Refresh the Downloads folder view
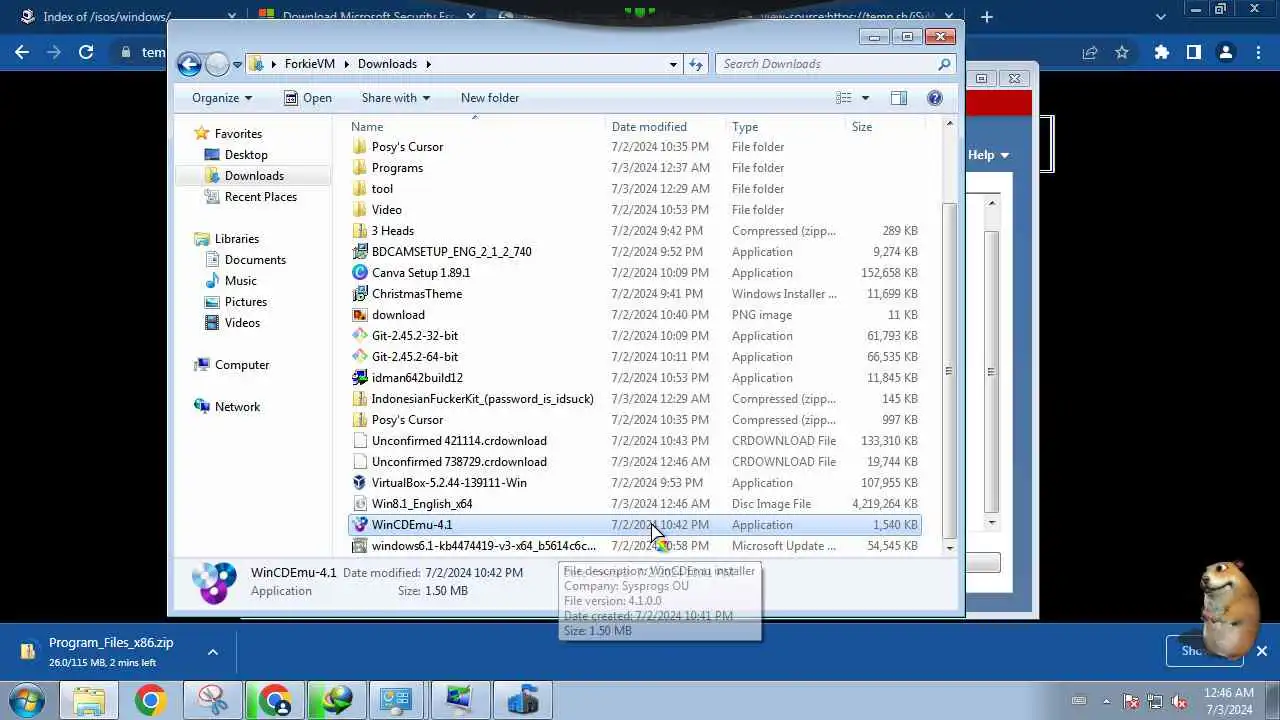The width and height of the screenshot is (1280, 720). tap(696, 64)
